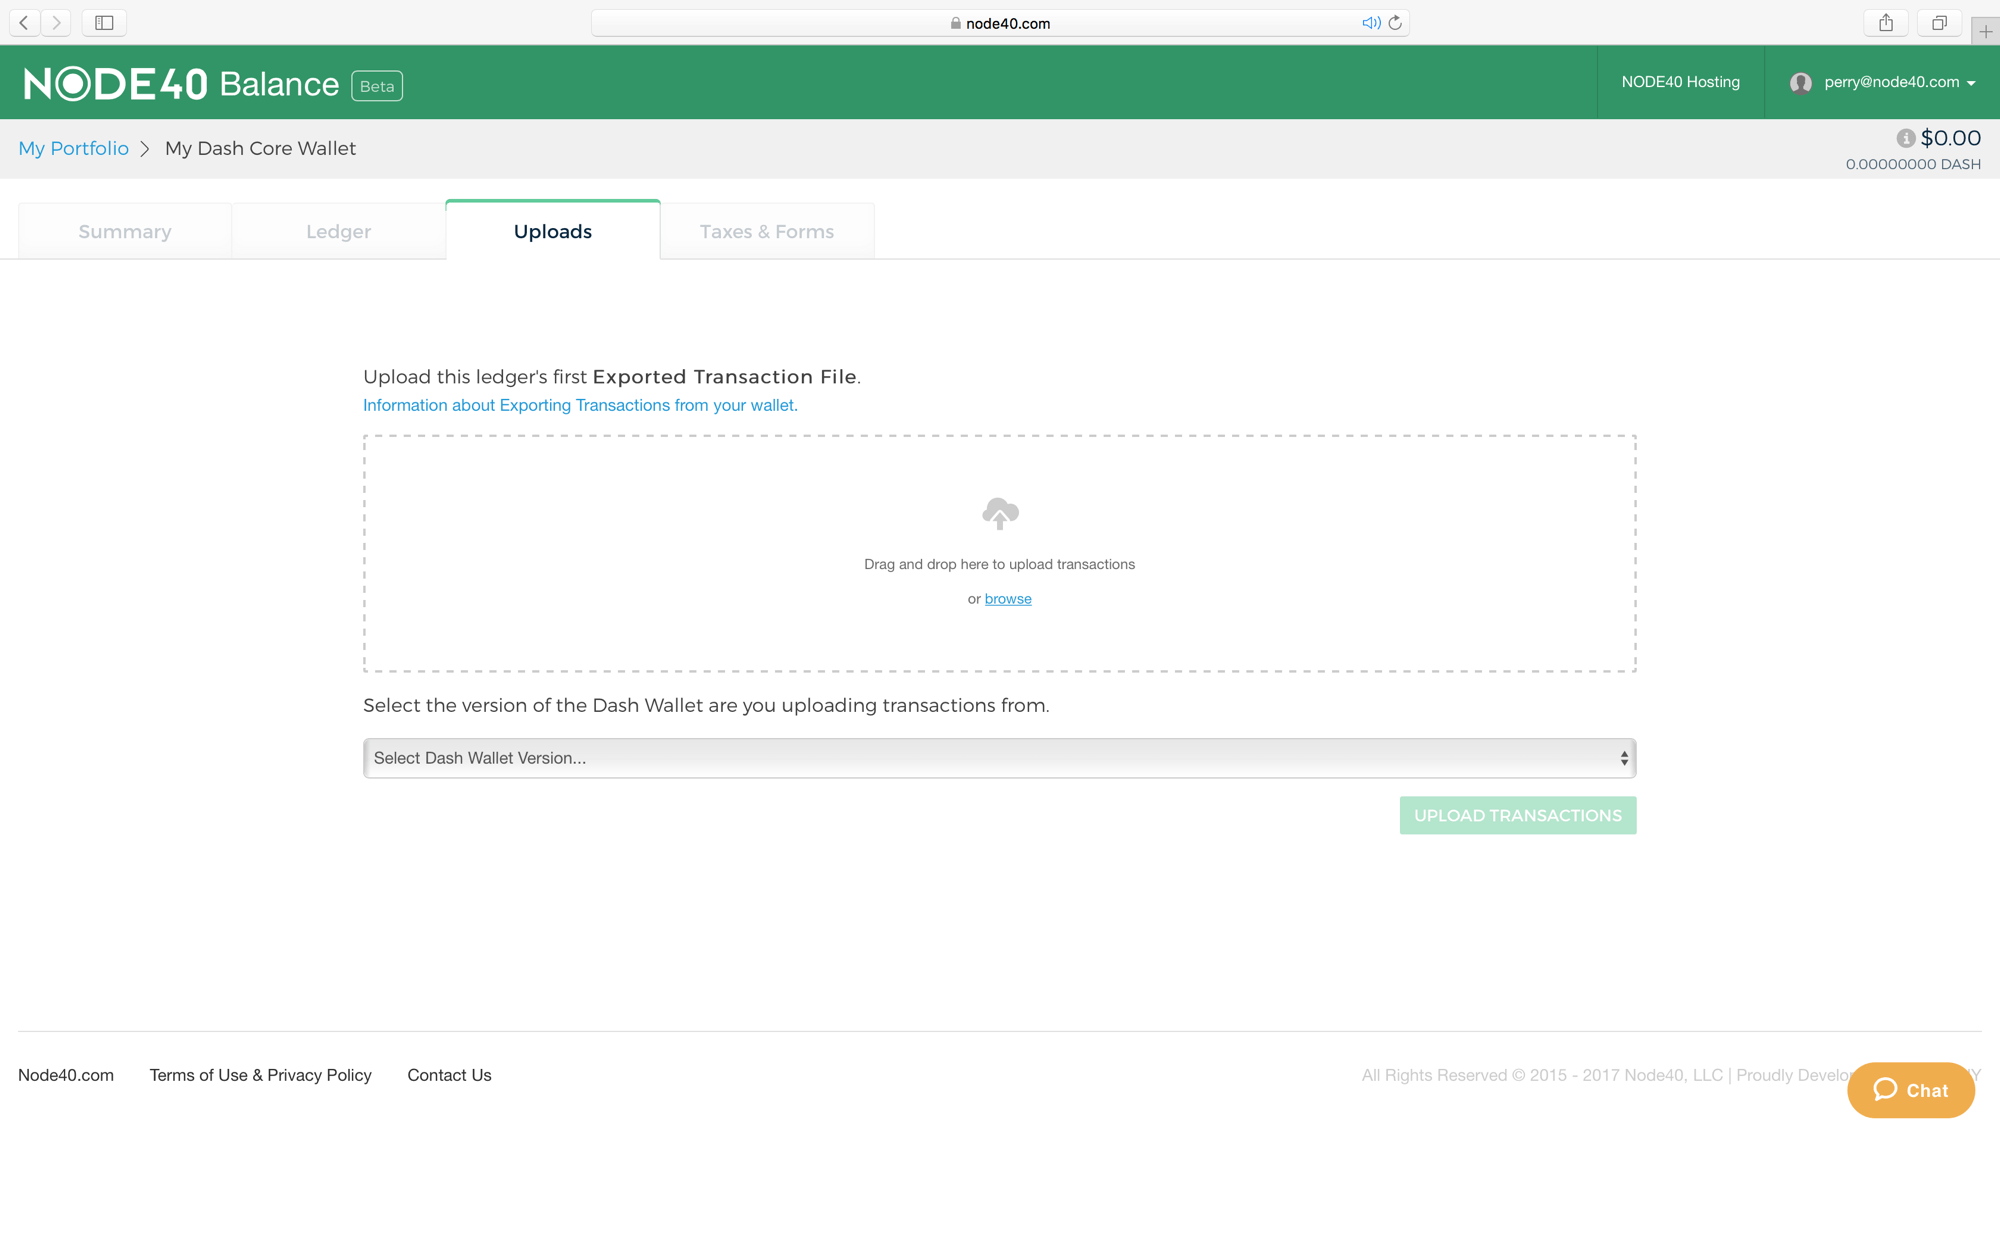Click the 0.00000000 DASH balance
Image resolution: width=2000 pixels, height=1250 pixels.
tap(1913, 164)
